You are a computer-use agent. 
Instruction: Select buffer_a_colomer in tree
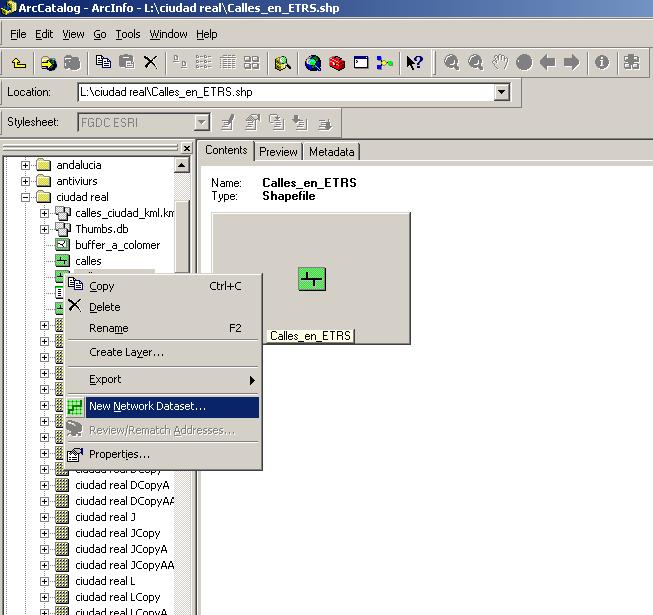pyautogui.click(x=117, y=245)
